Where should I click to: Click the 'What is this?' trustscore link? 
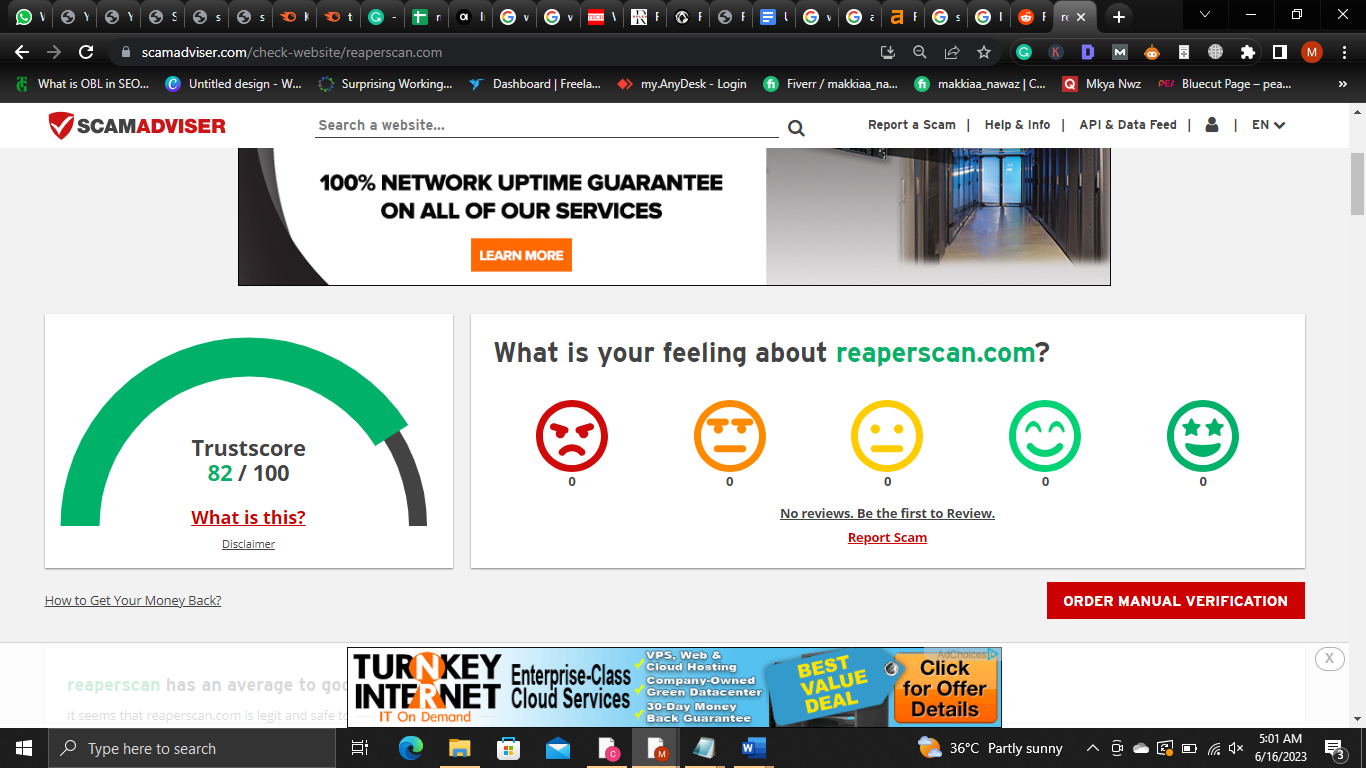click(x=249, y=517)
